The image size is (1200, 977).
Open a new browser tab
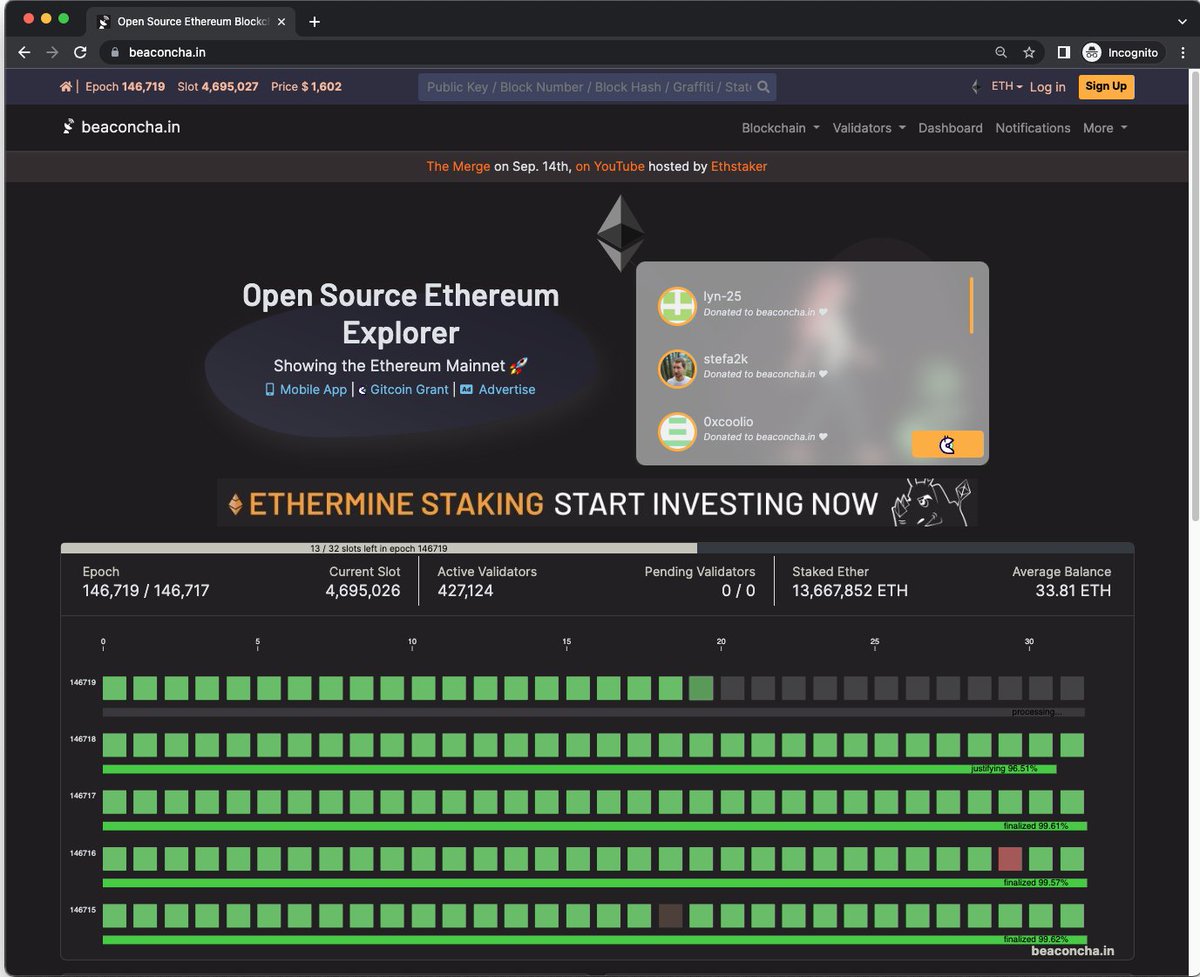315,21
